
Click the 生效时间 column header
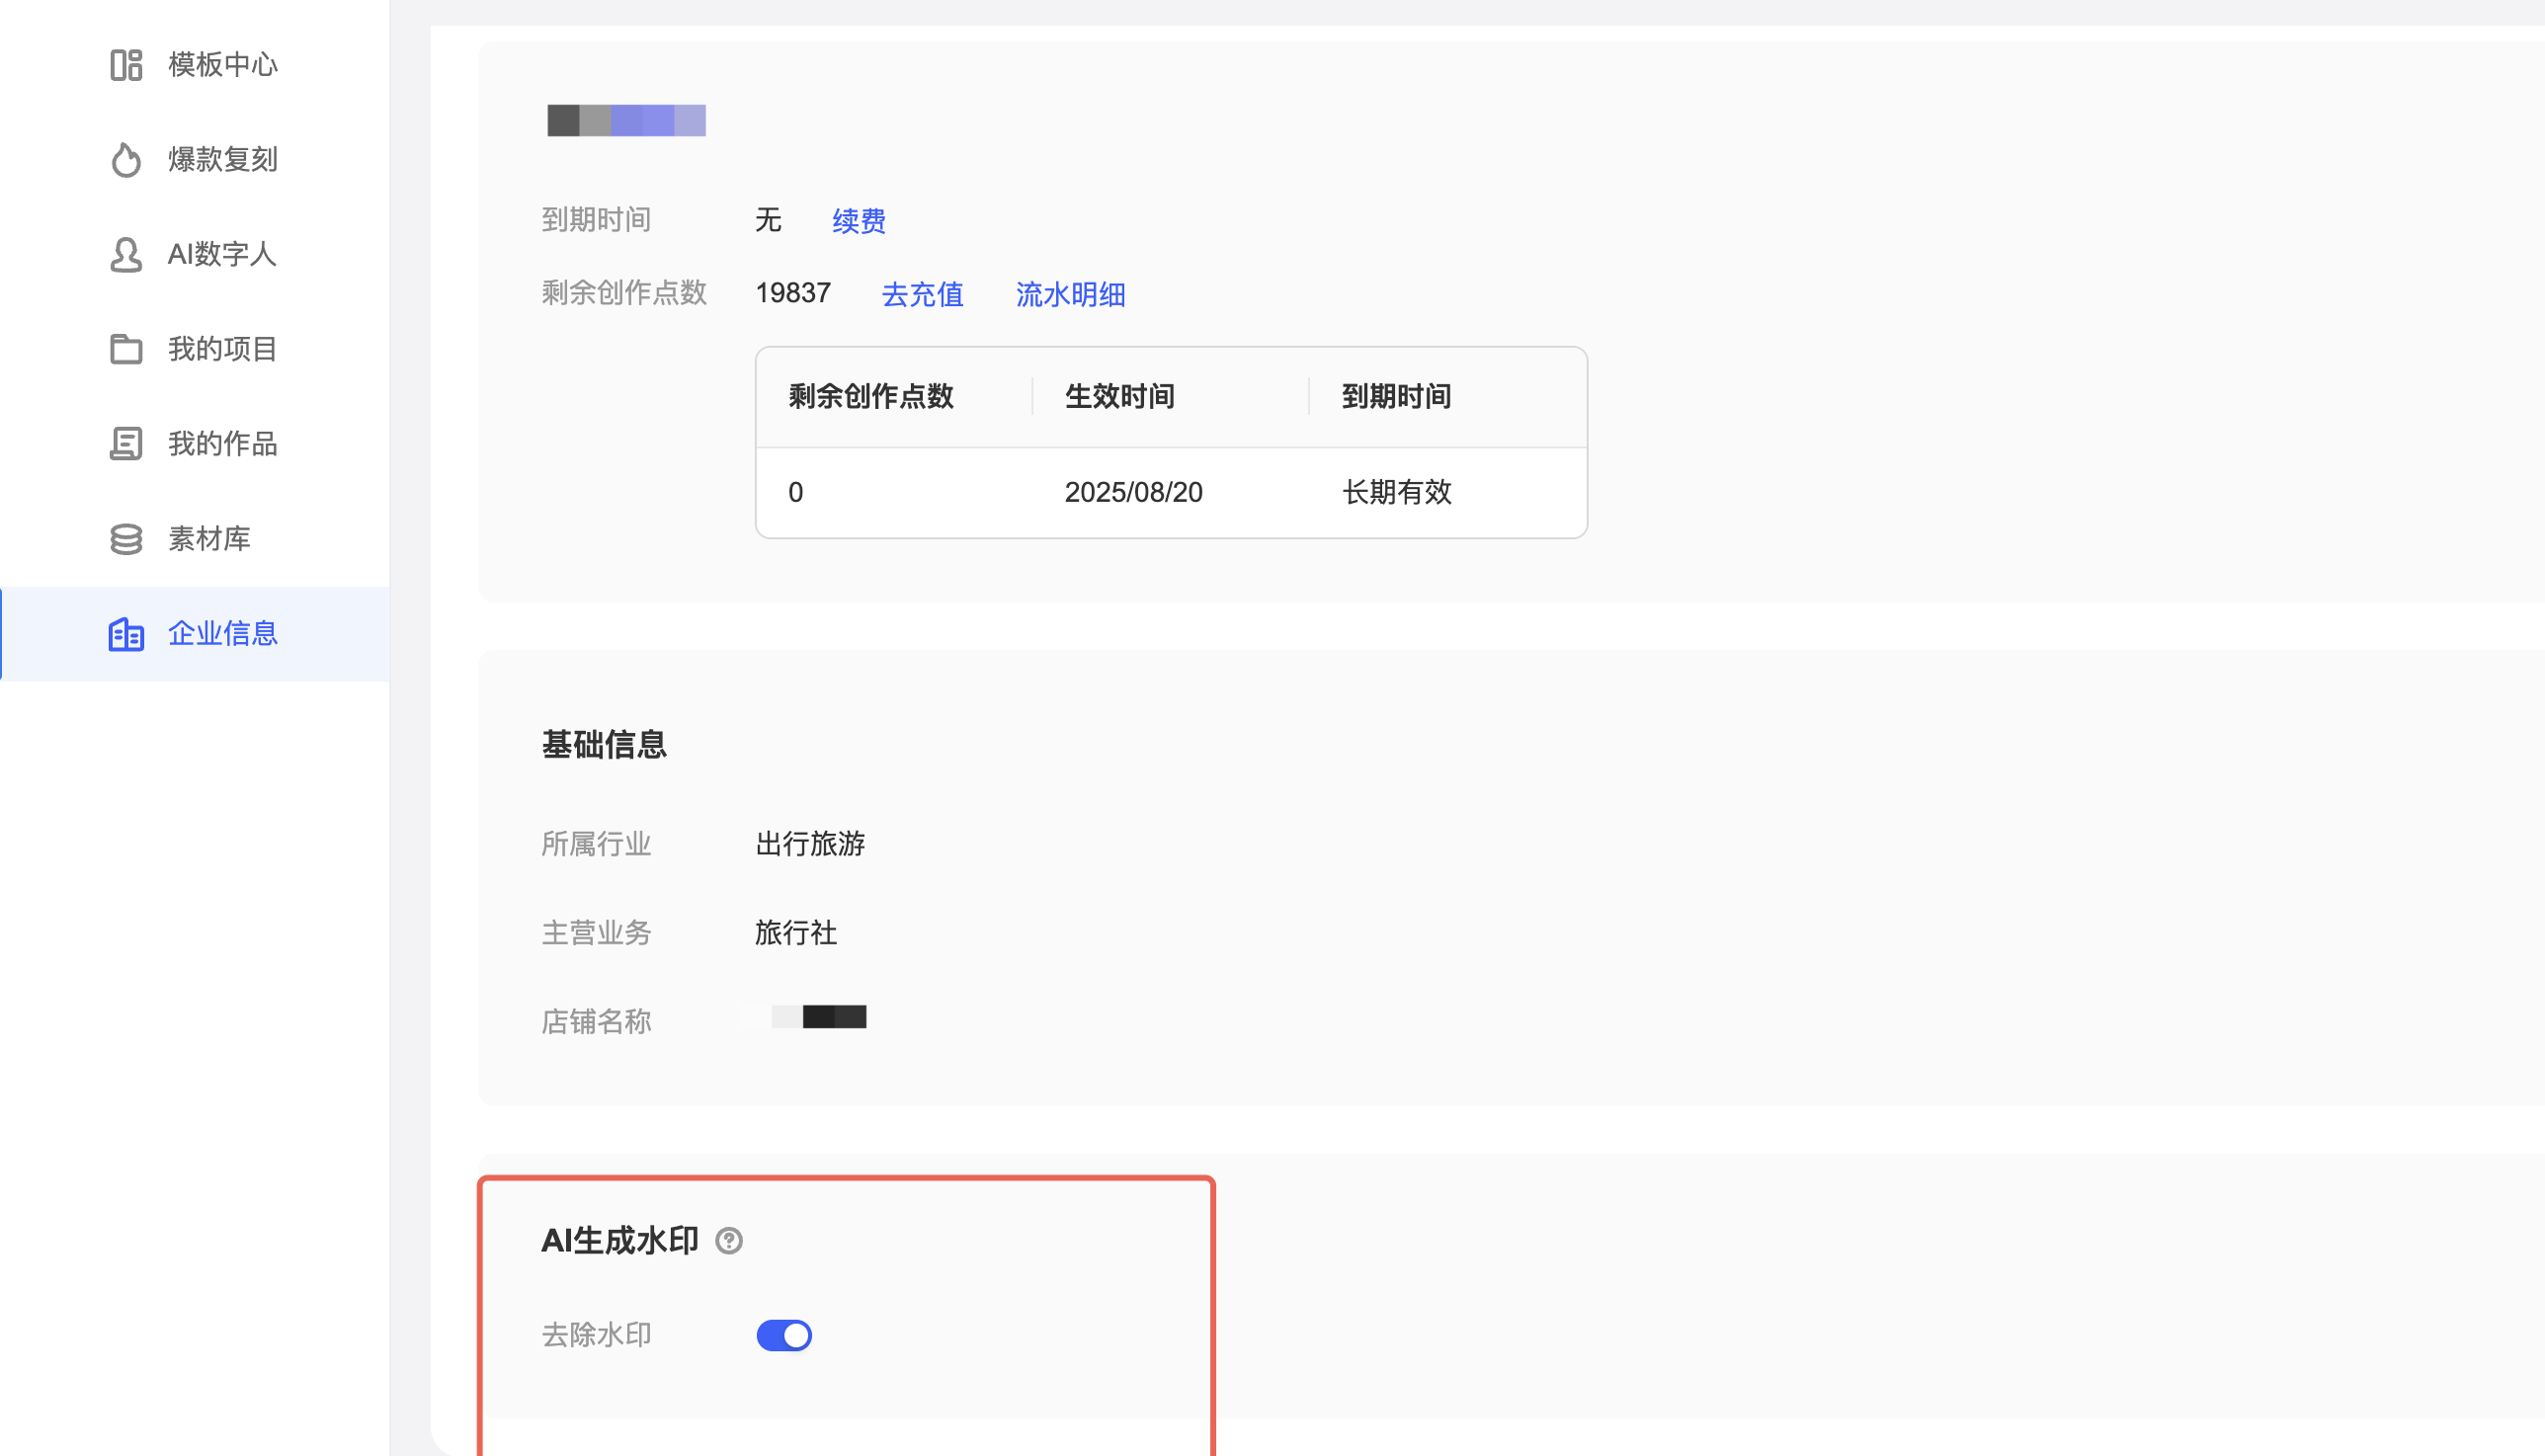point(1119,397)
